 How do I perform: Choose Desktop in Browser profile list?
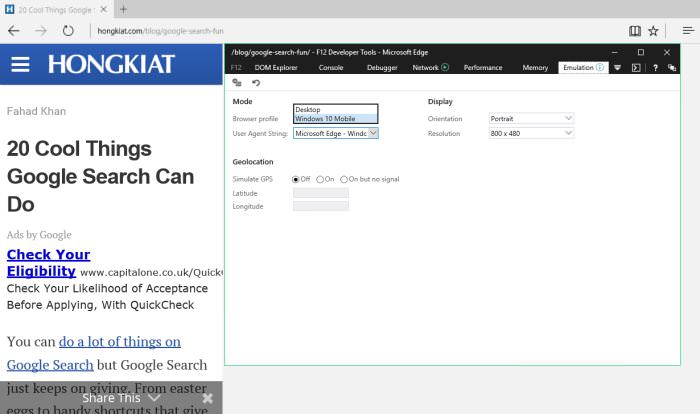click(x=335, y=109)
